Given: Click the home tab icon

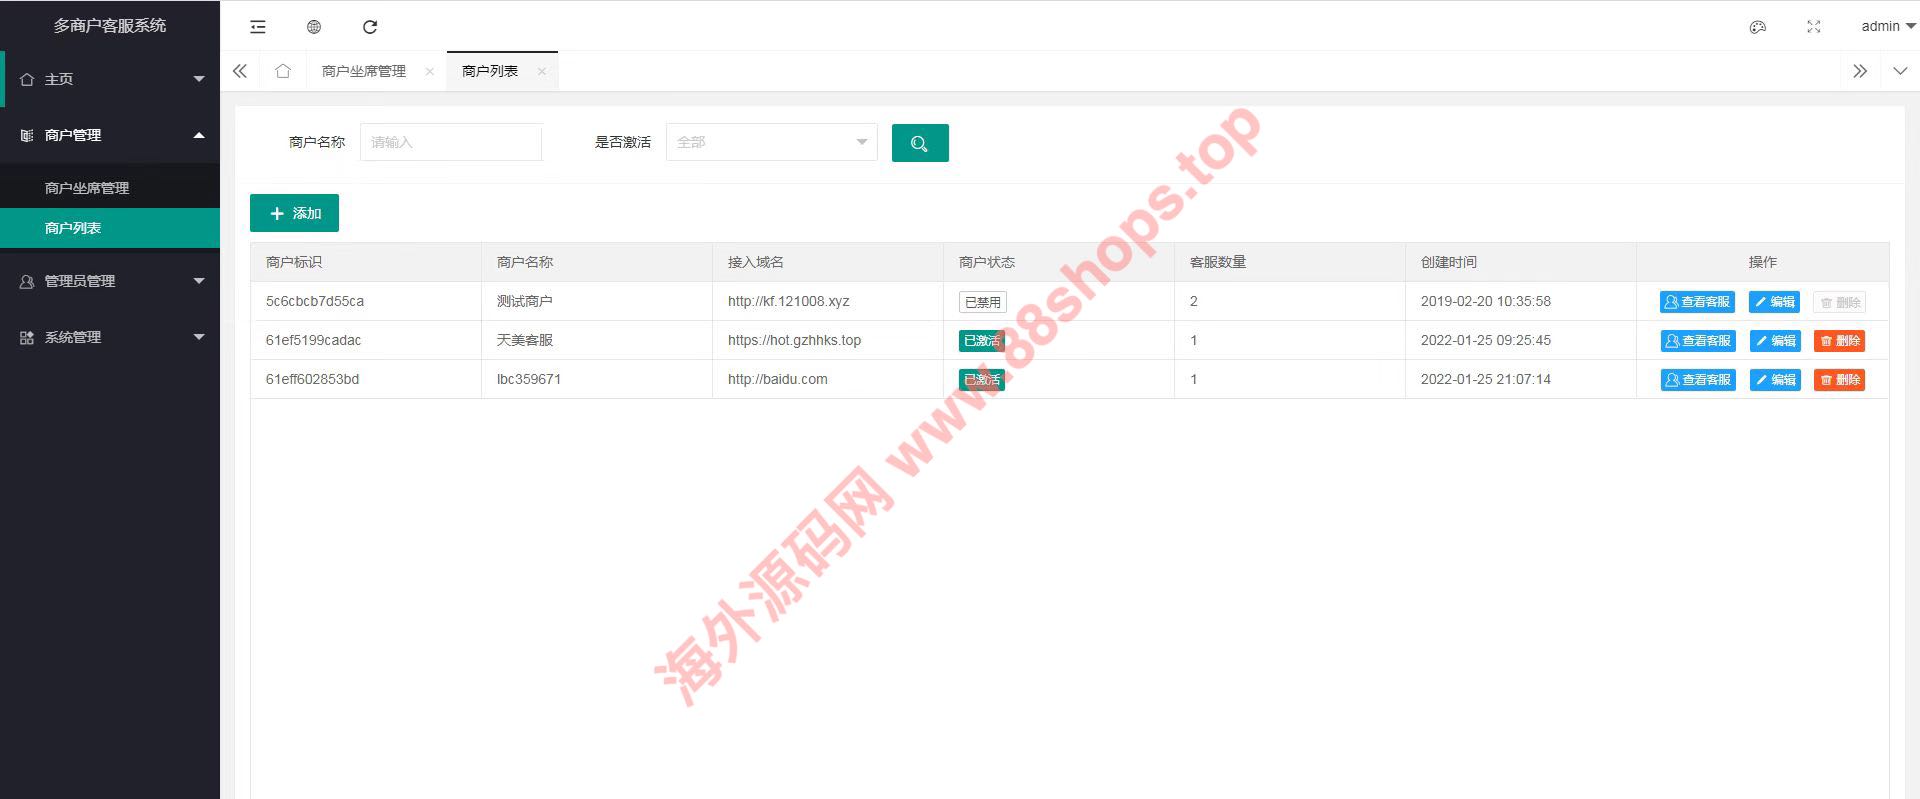Looking at the screenshot, I should pyautogui.click(x=283, y=71).
